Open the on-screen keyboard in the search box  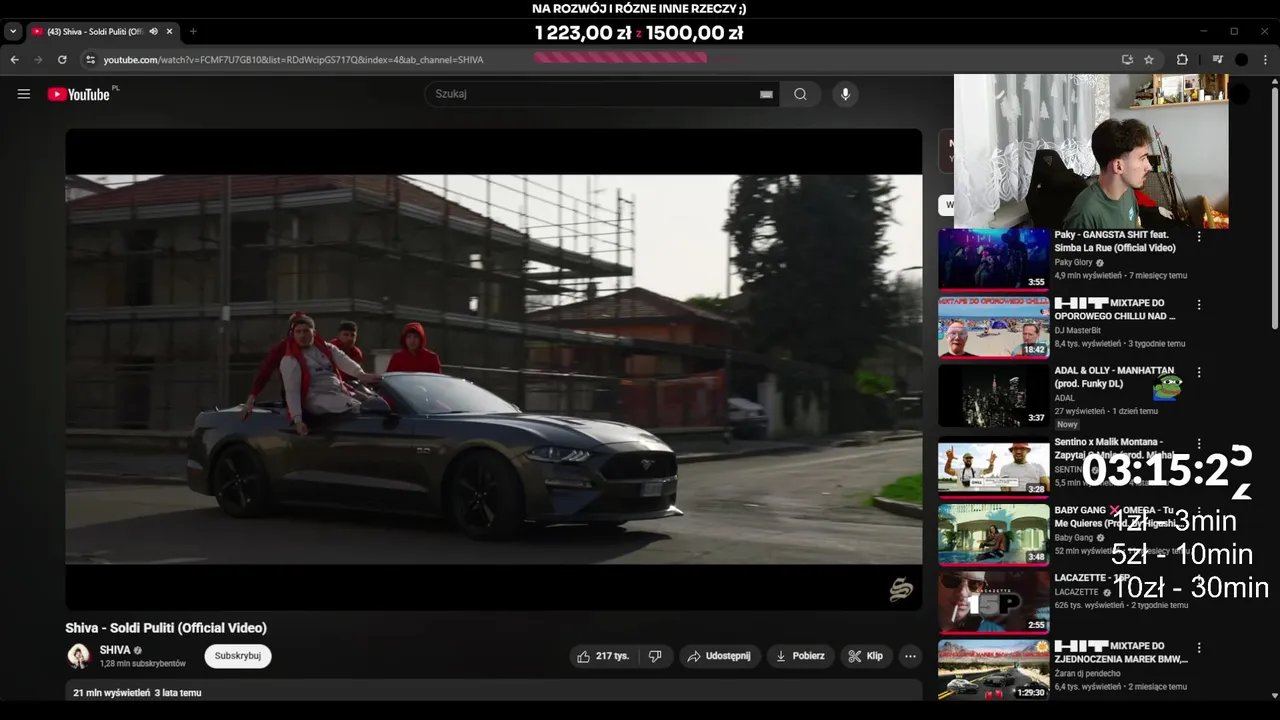(x=766, y=94)
